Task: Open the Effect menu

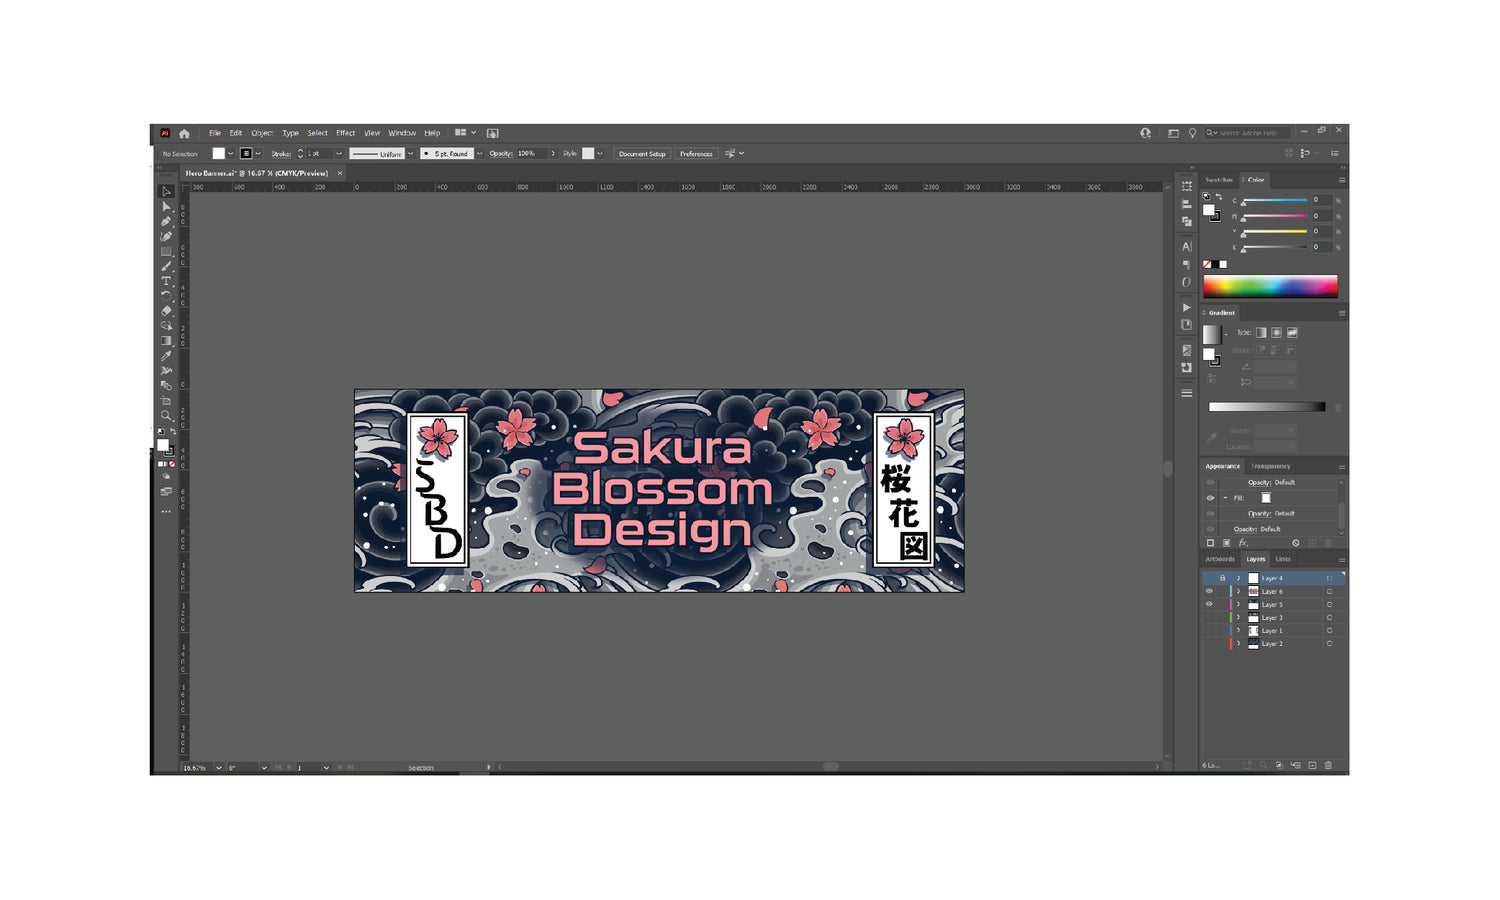Action: coord(345,133)
